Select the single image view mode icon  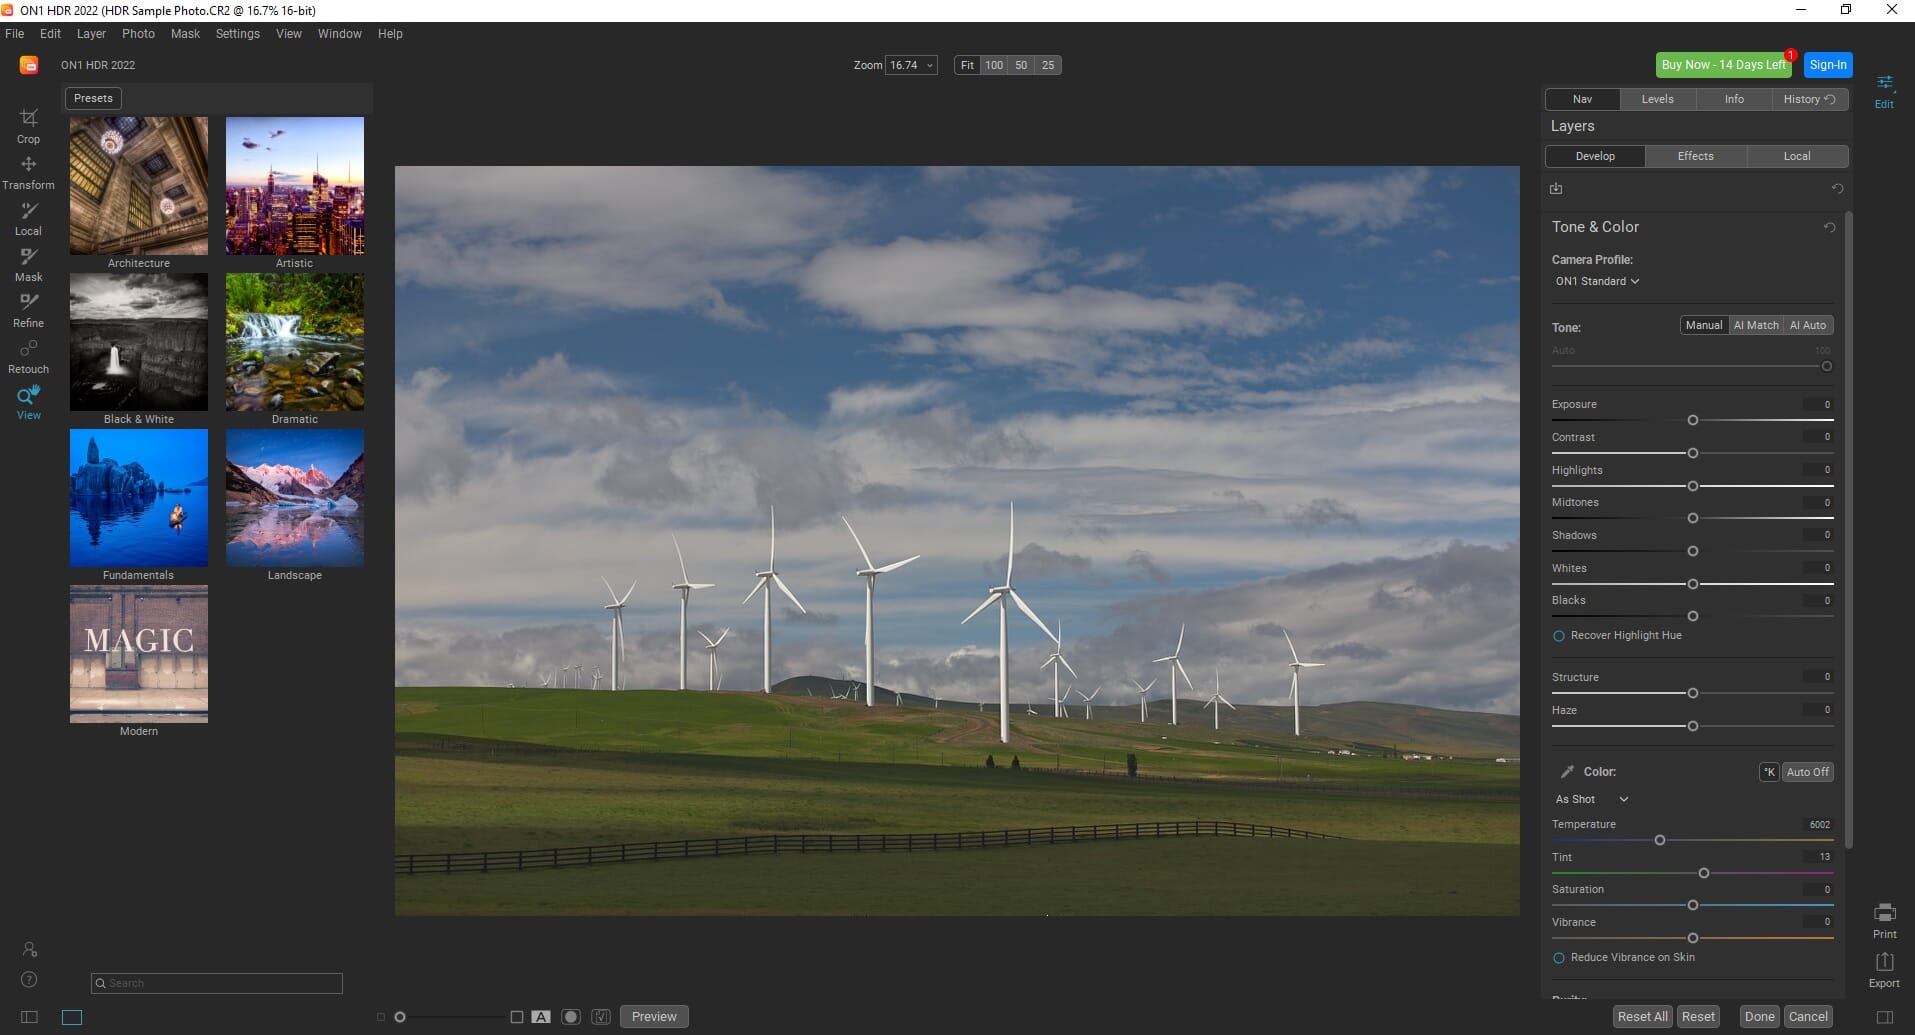tap(72, 1017)
